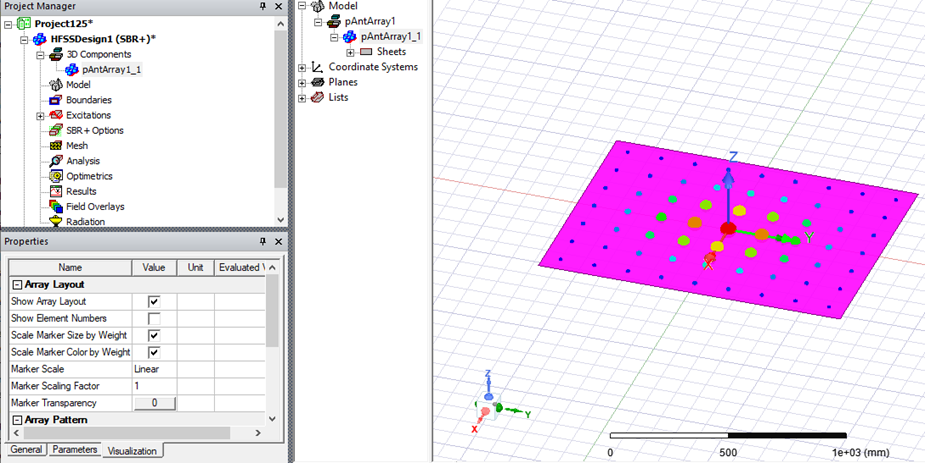Click the pAntArray1_1 icon in Project Manager

point(72,70)
